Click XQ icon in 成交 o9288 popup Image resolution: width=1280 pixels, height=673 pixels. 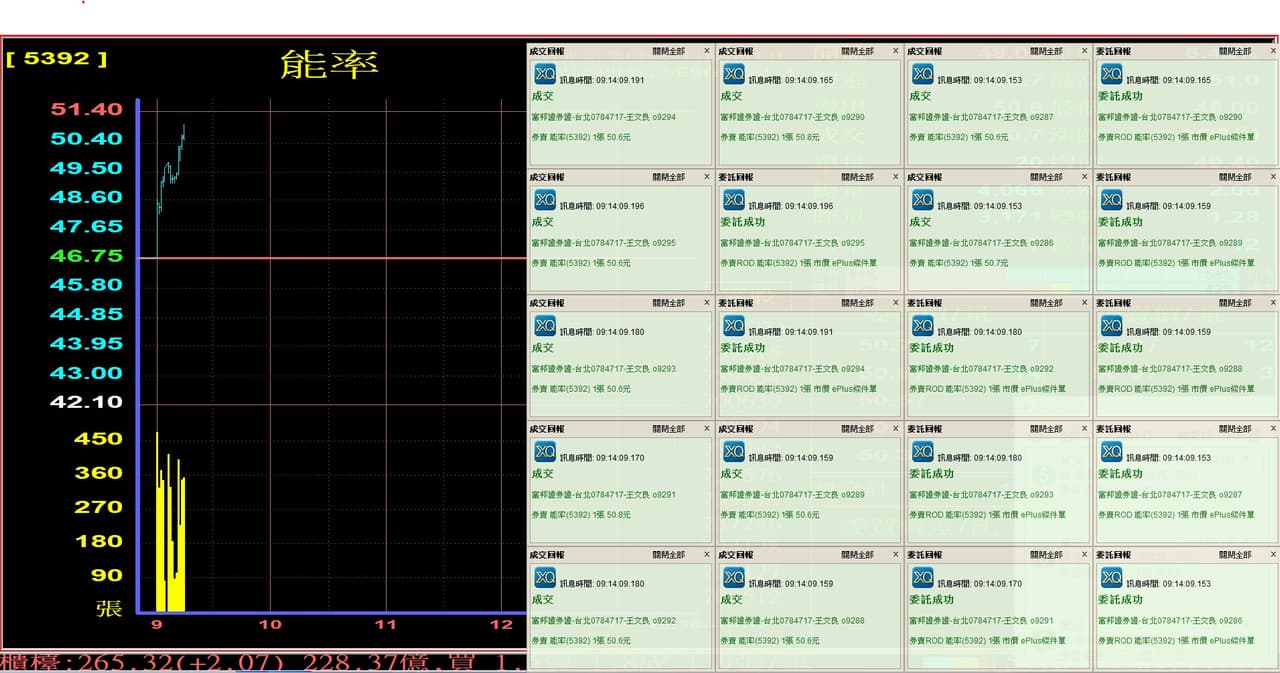tap(734, 578)
